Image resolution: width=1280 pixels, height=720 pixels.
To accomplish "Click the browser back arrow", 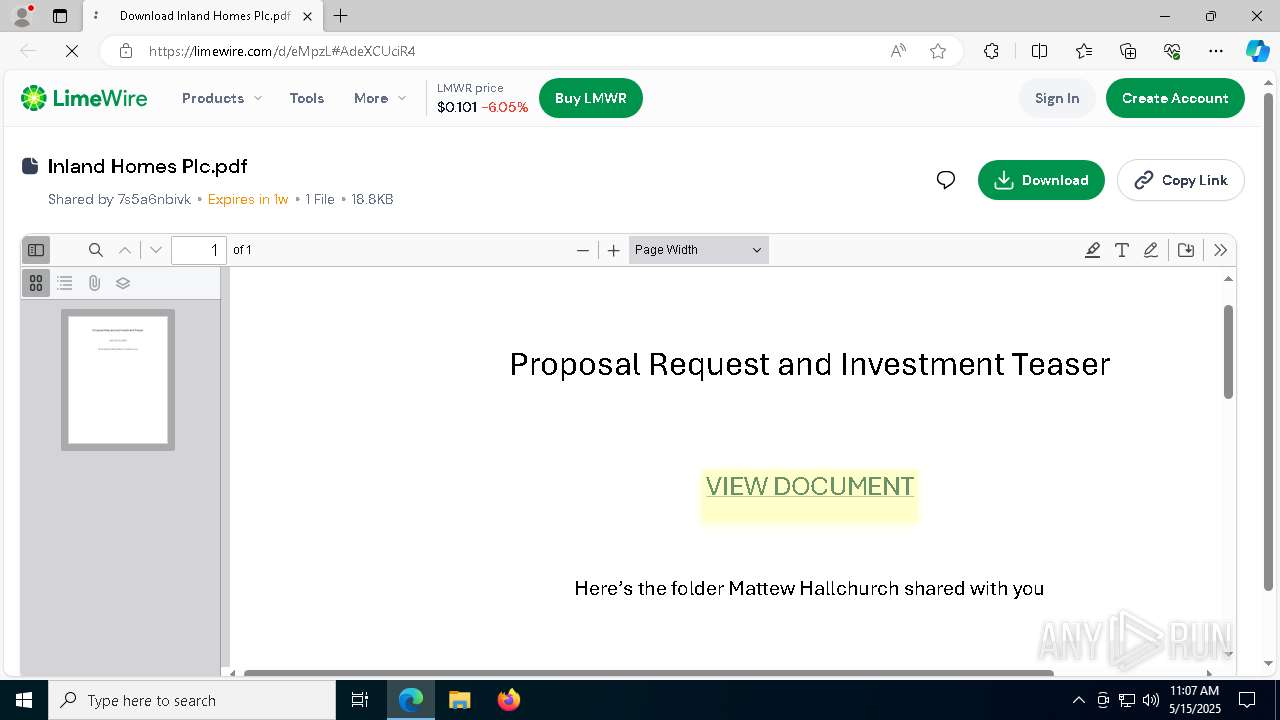I will [28, 51].
